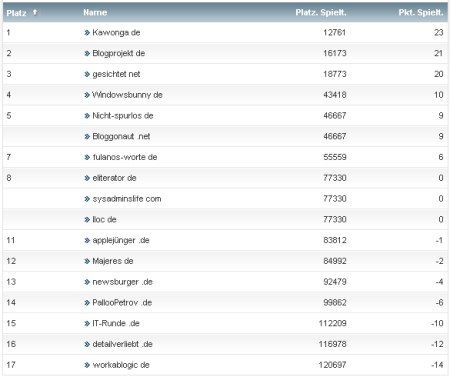Open the sysadminslife com link

coord(127,199)
